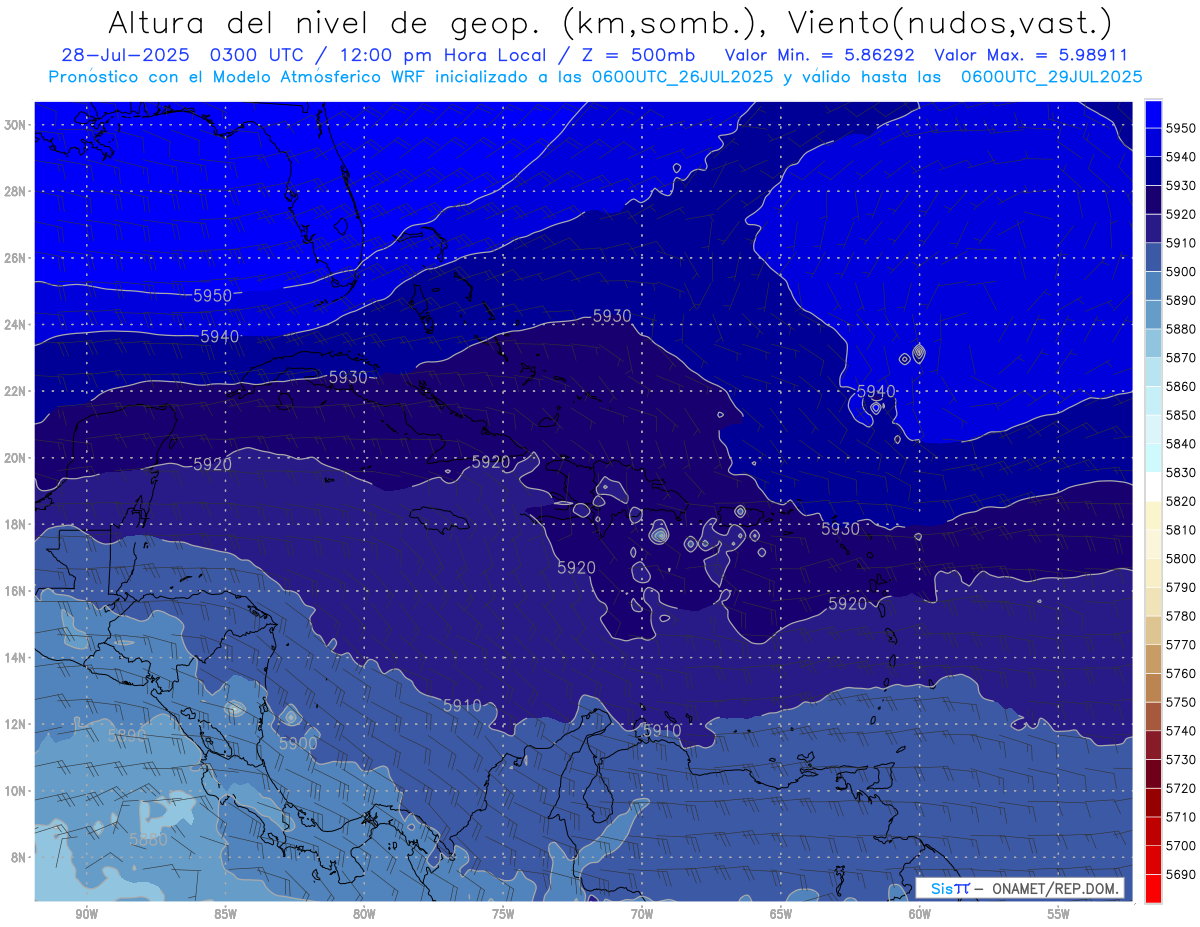This screenshot has height=927, width=1200.
Task: Click the '8N' latitude axis label
Action: [x=18, y=857]
